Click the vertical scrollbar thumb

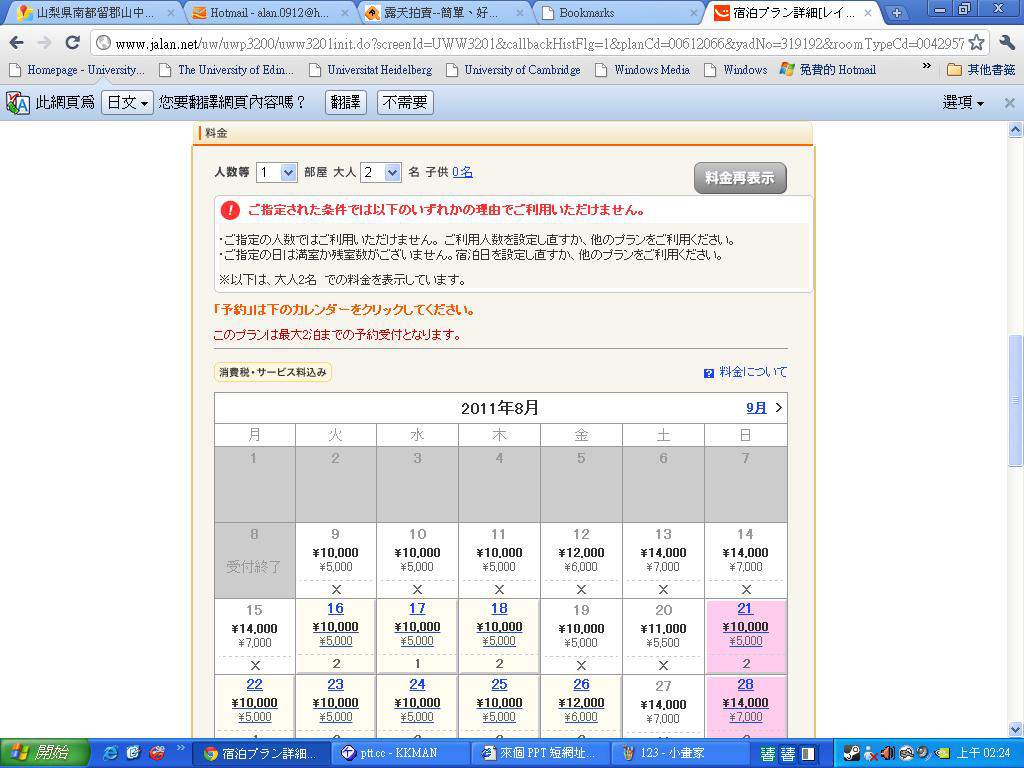(x=1015, y=400)
